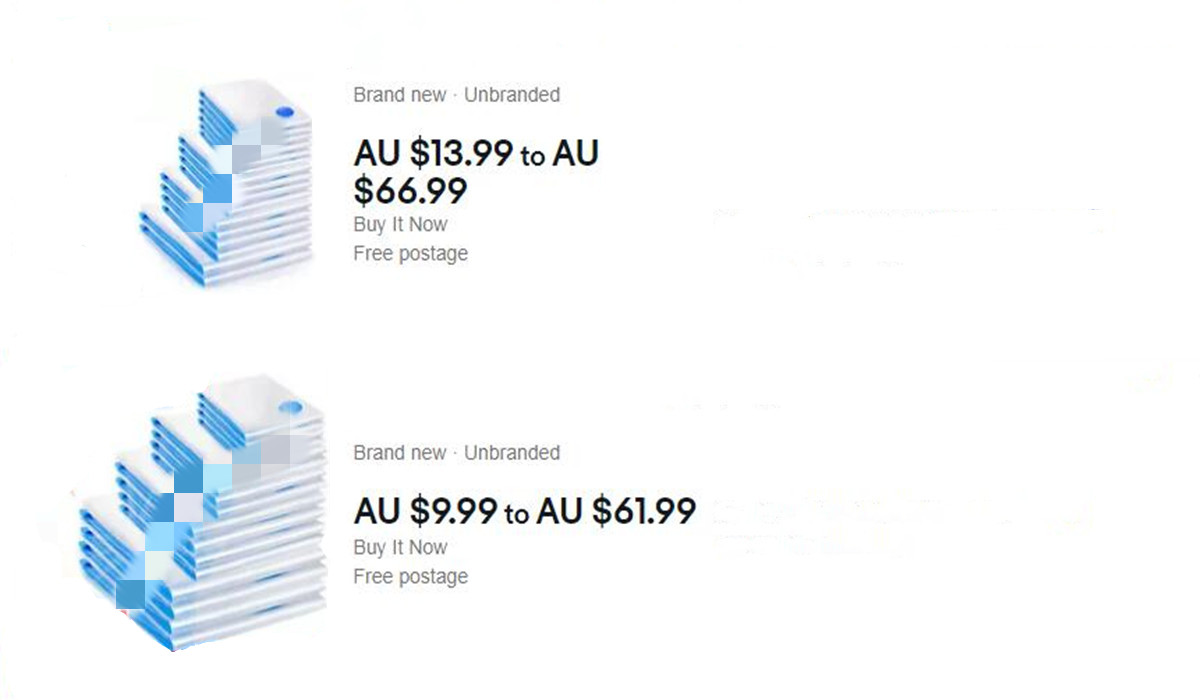1200x700 pixels.
Task: Click 'Brand new' label on second listing
Action: (x=400, y=453)
